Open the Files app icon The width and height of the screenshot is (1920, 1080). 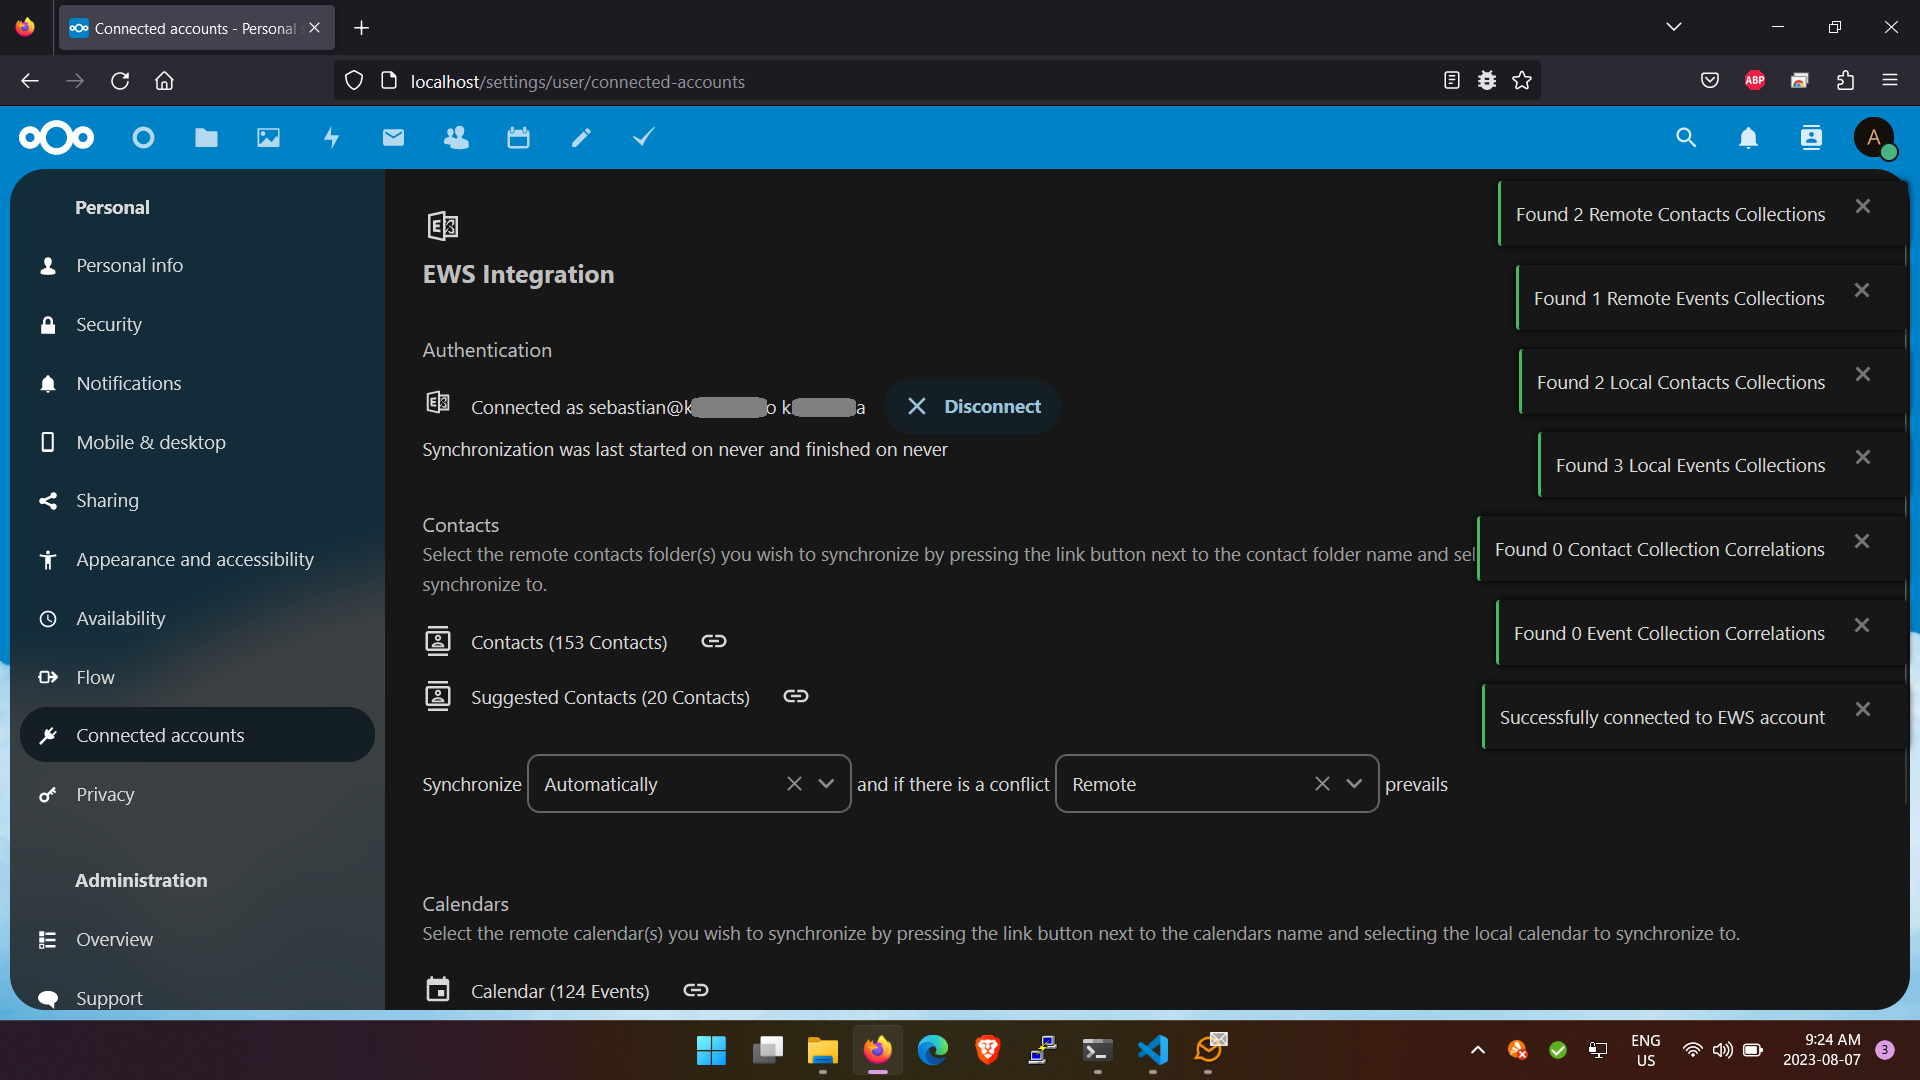(x=206, y=138)
